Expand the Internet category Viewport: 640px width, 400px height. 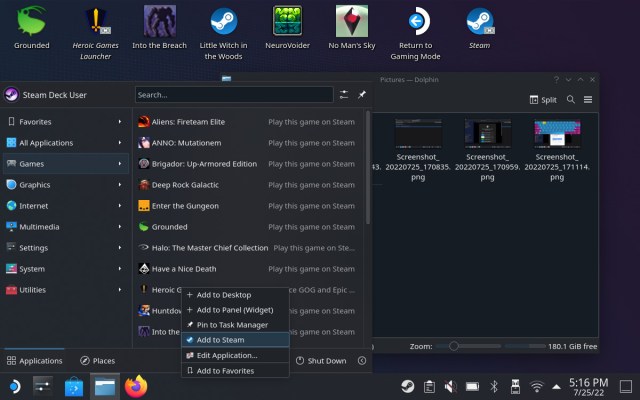[66, 206]
